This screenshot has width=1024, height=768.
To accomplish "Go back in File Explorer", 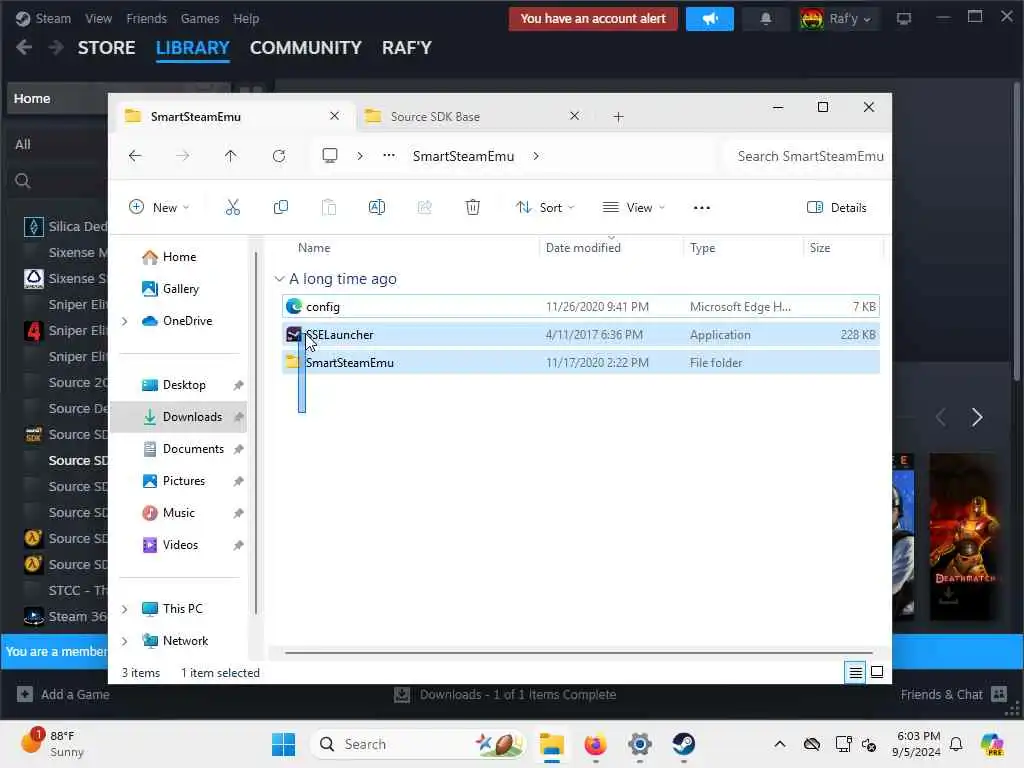I will (135, 156).
